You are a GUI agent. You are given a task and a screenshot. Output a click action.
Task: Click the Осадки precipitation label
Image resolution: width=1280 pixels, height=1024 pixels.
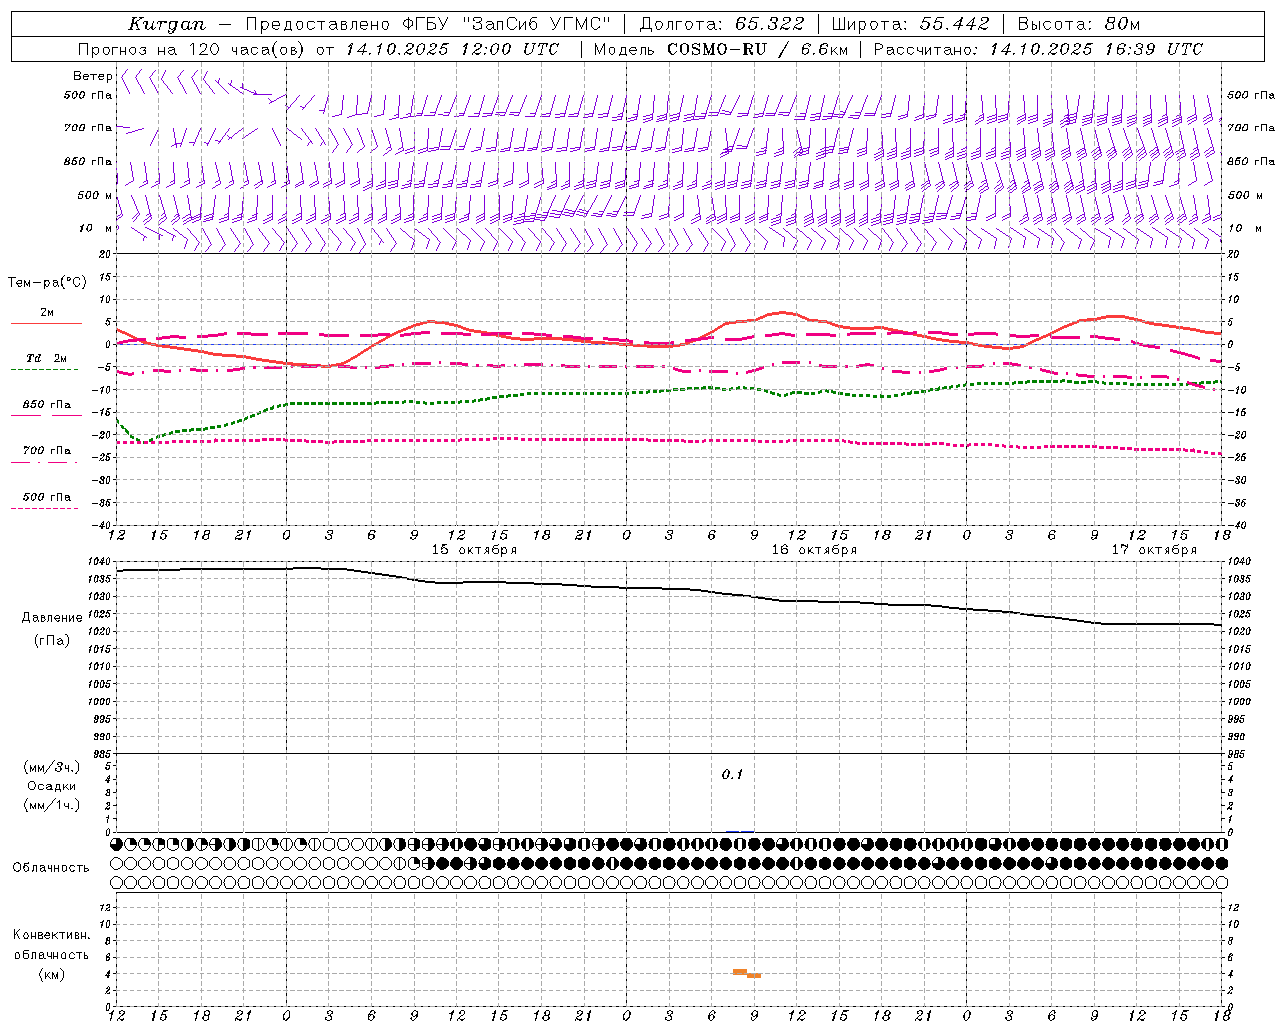(52, 786)
